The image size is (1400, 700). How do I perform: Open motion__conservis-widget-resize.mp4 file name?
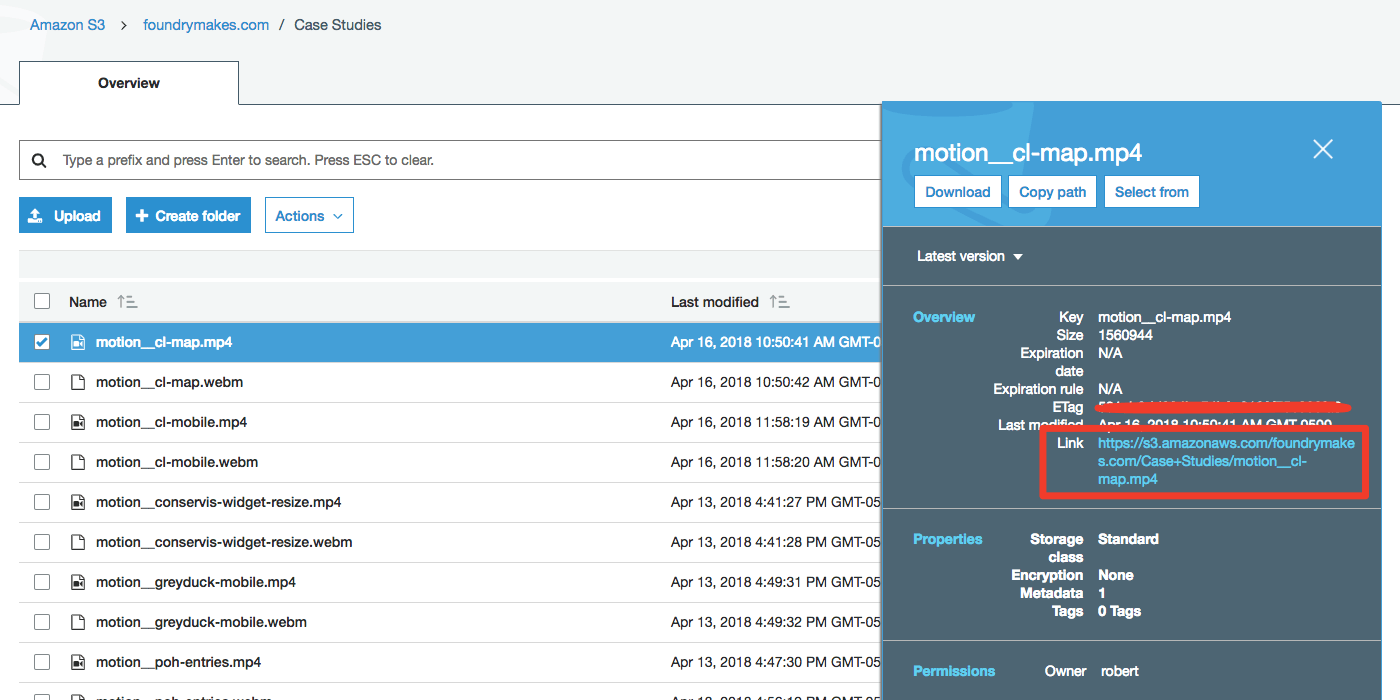pos(219,502)
